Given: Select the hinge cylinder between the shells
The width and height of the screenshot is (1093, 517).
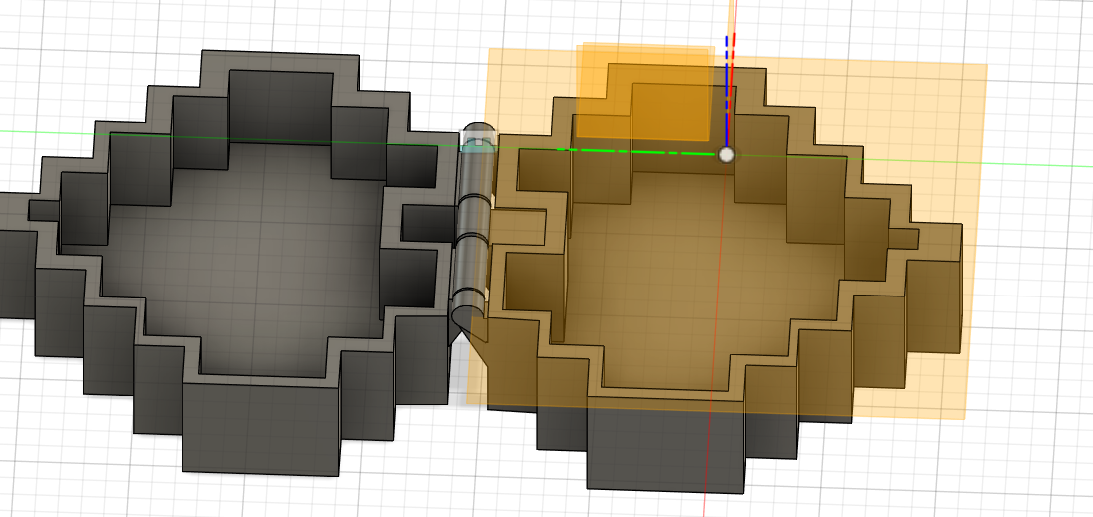Looking at the screenshot, I should pos(471,230).
